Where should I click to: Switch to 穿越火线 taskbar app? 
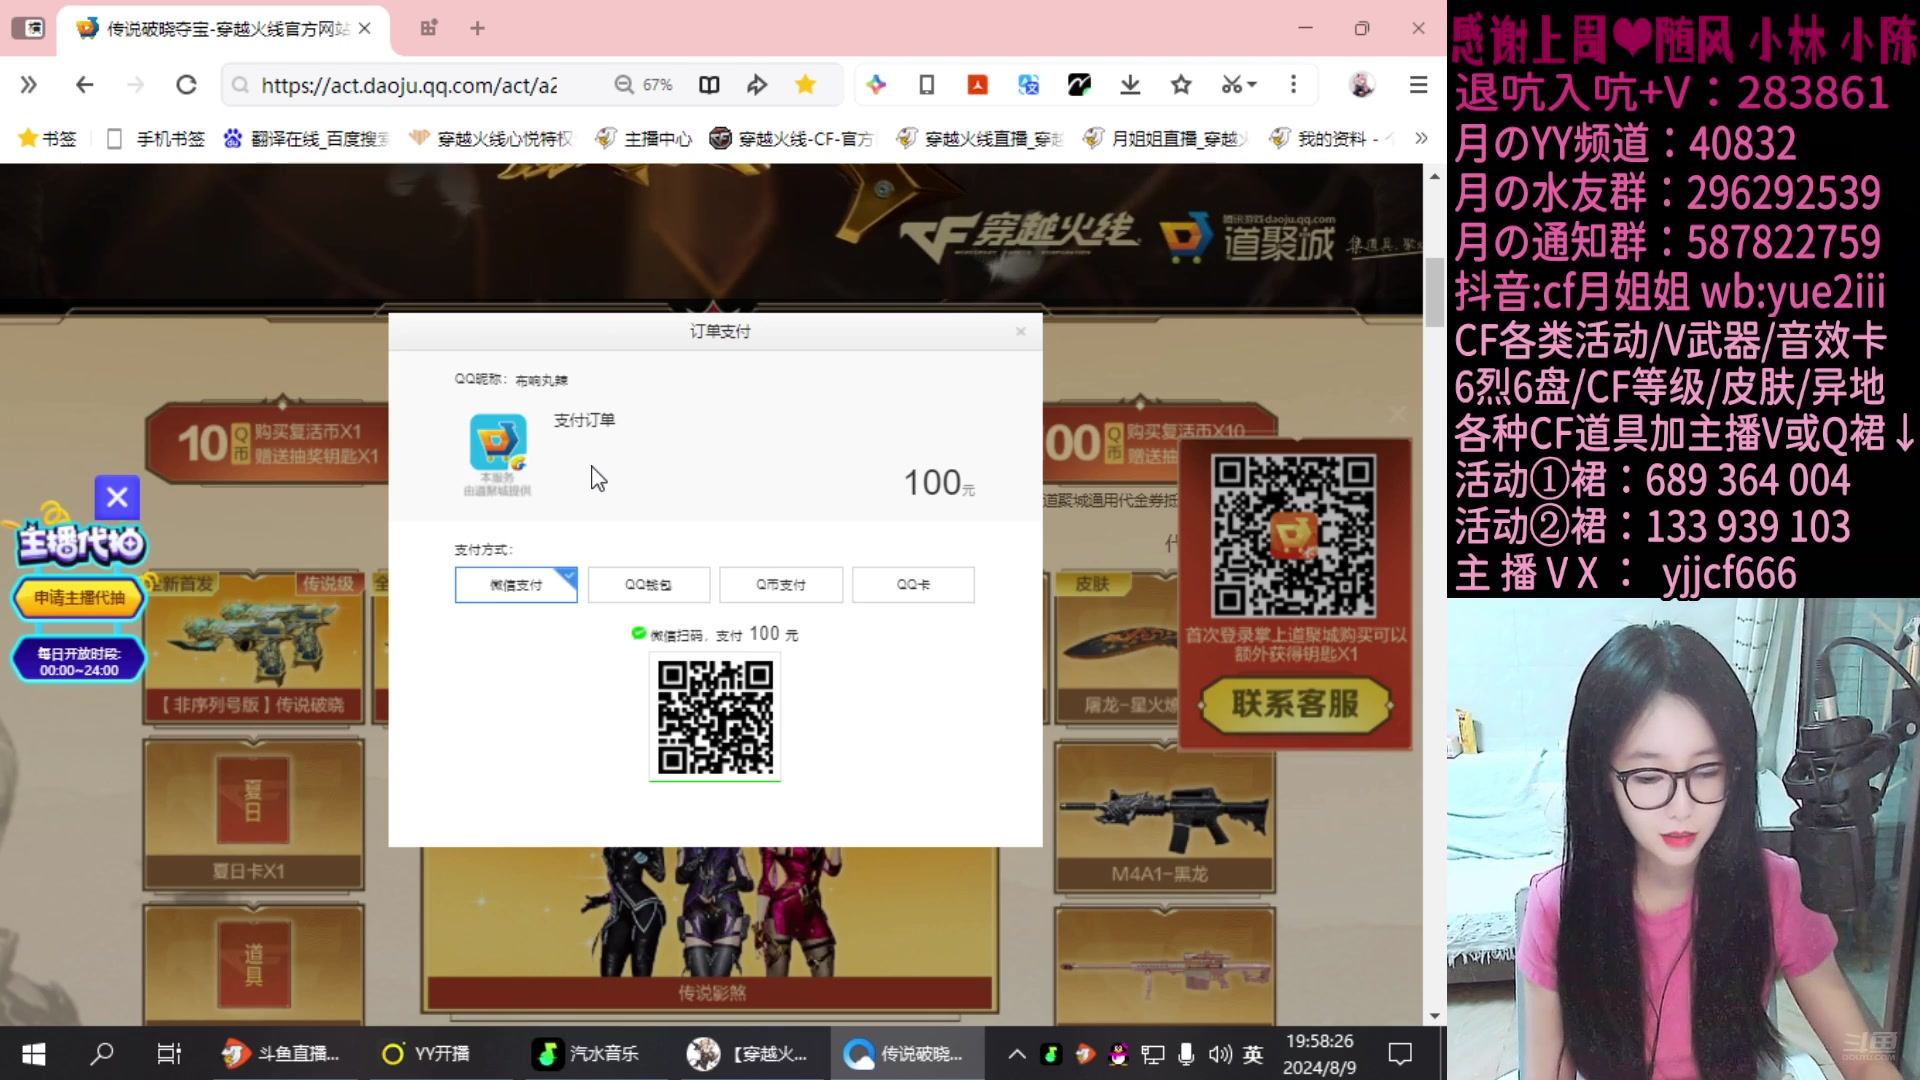[748, 1054]
